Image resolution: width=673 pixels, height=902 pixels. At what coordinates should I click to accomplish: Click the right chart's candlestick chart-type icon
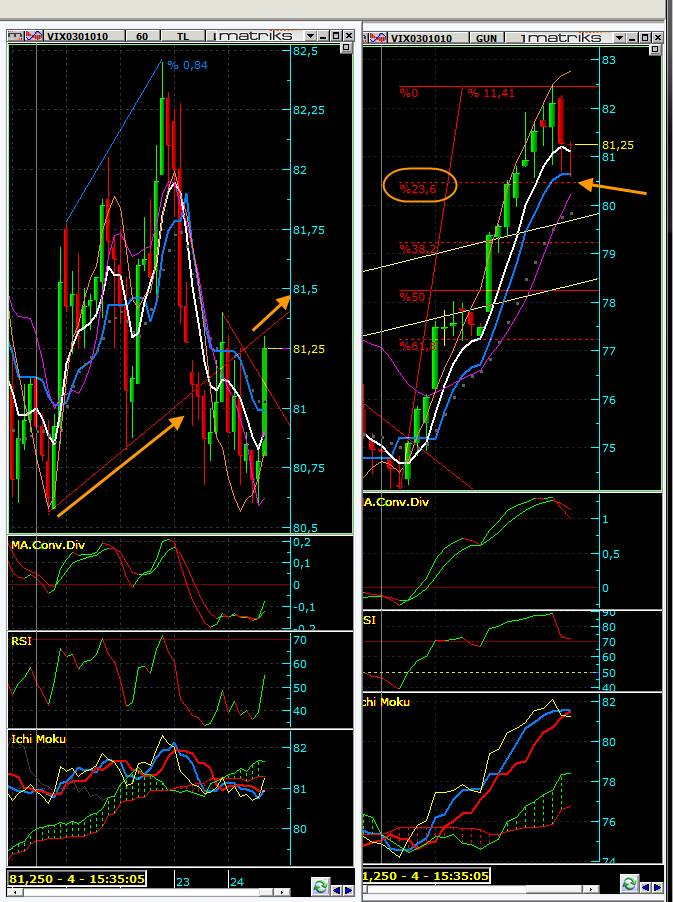[x=379, y=38]
